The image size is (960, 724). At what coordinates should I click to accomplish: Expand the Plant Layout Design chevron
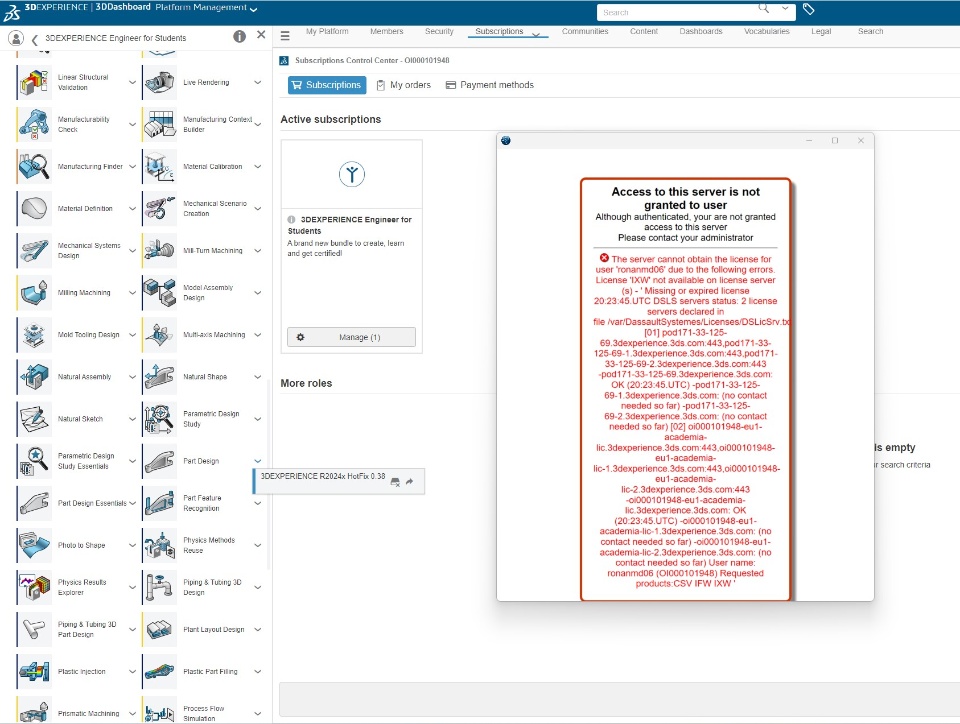tap(258, 629)
